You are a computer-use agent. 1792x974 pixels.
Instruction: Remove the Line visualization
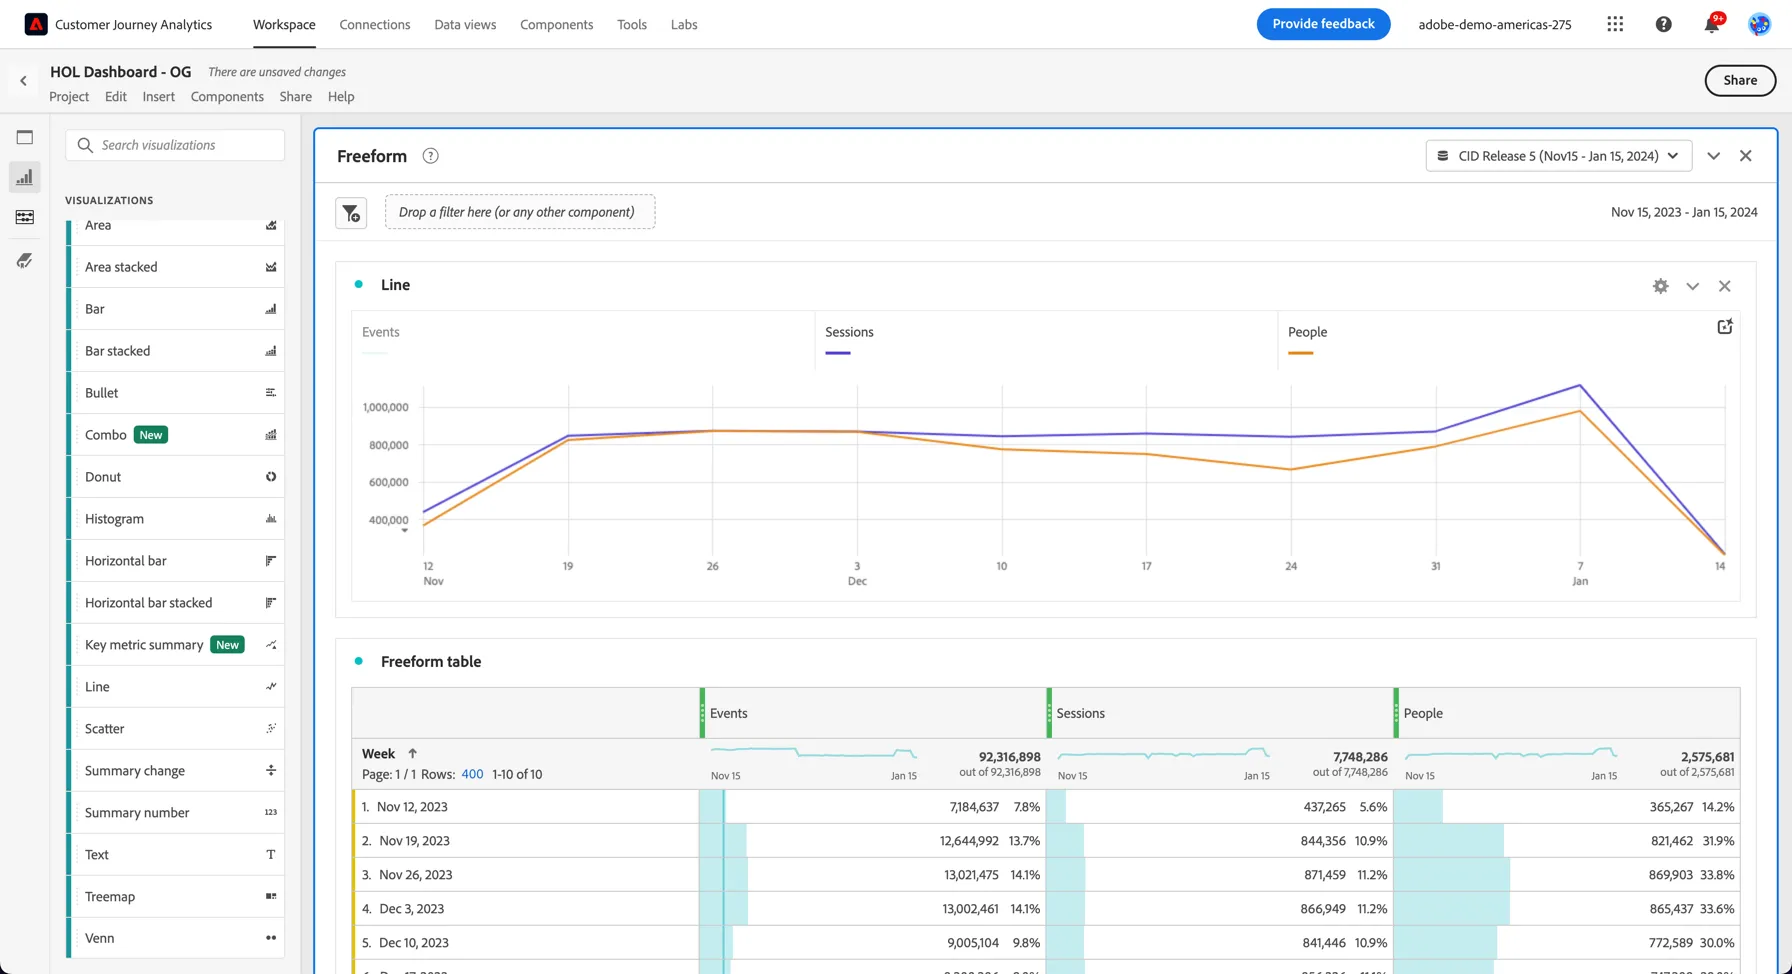point(1725,286)
